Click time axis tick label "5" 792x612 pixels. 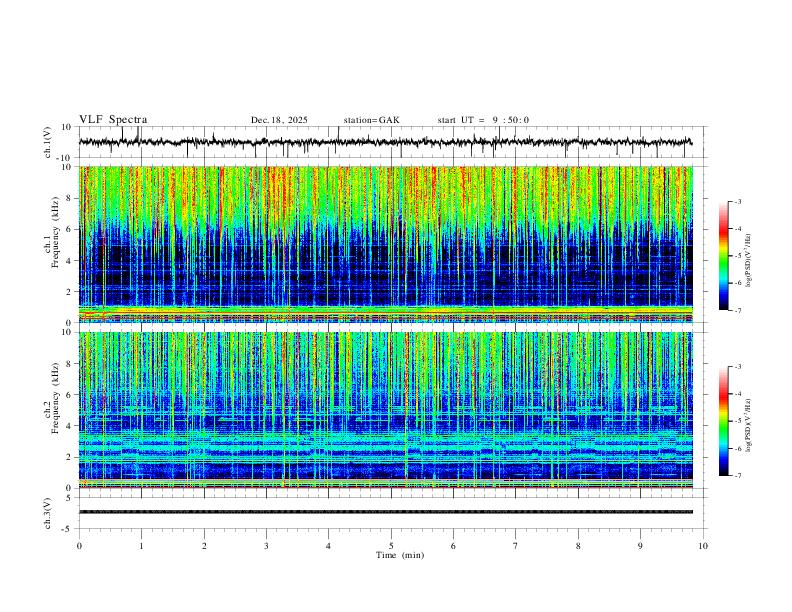click(x=391, y=546)
